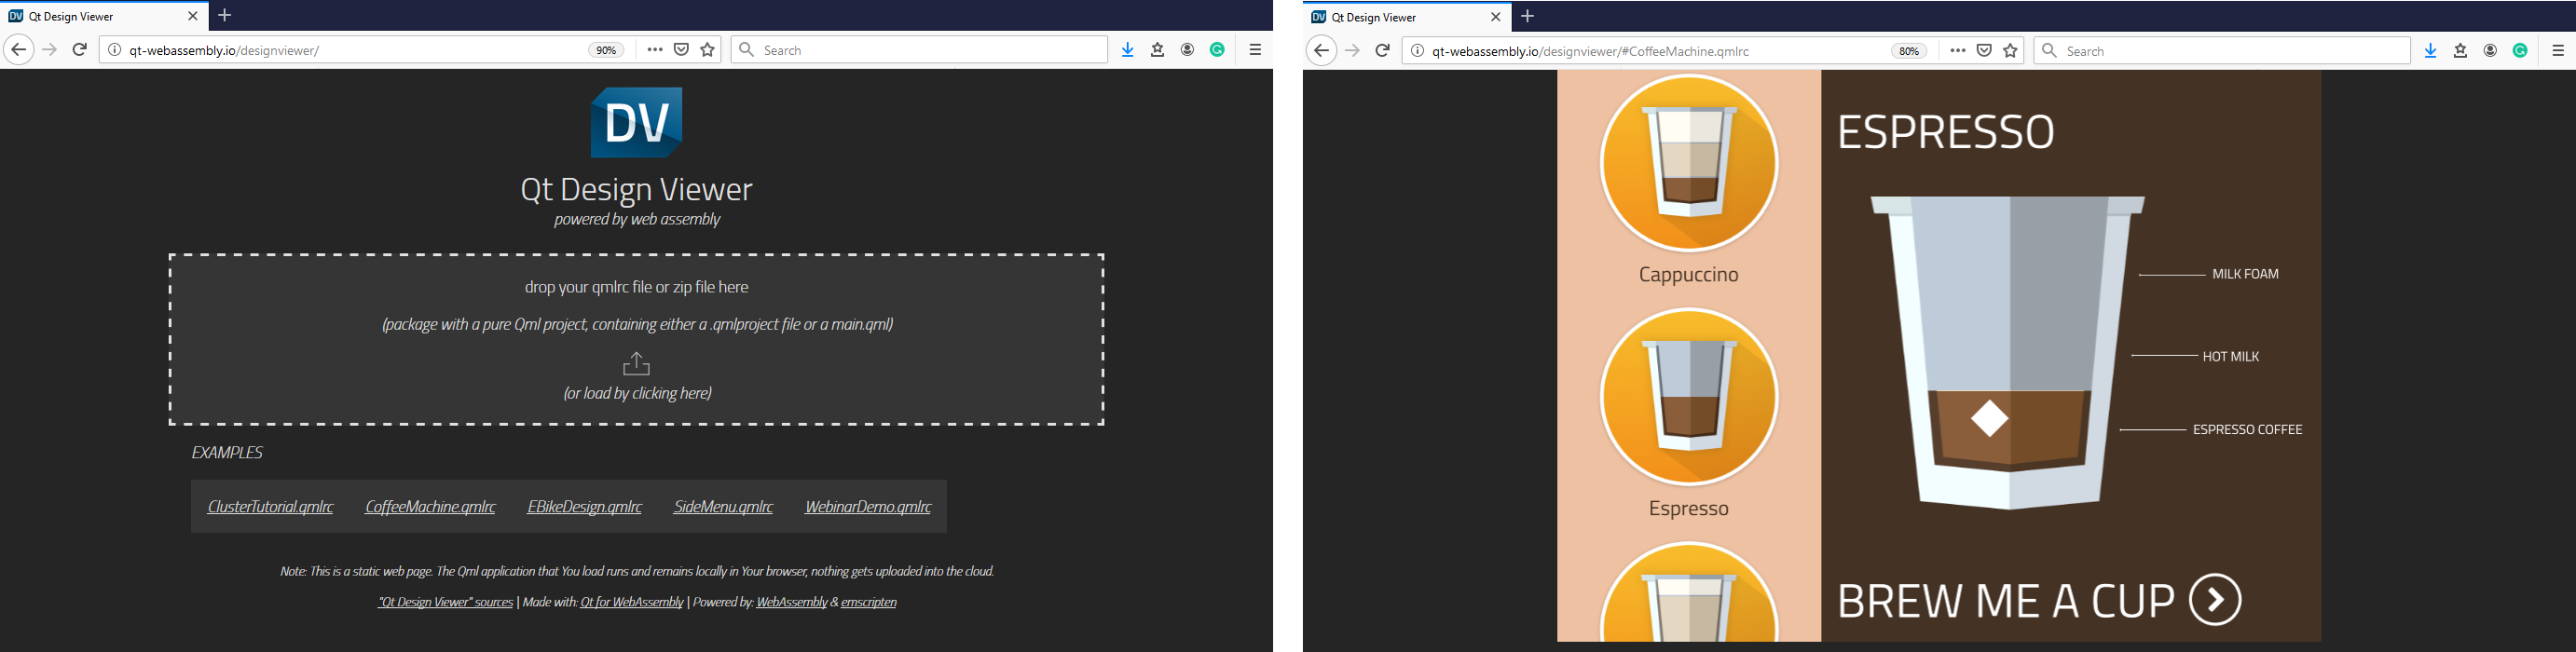This screenshot has height=652, width=2576.
Task: Reload the CoffeeMachine.qmlrc page
Action: (x=1382, y=51)
